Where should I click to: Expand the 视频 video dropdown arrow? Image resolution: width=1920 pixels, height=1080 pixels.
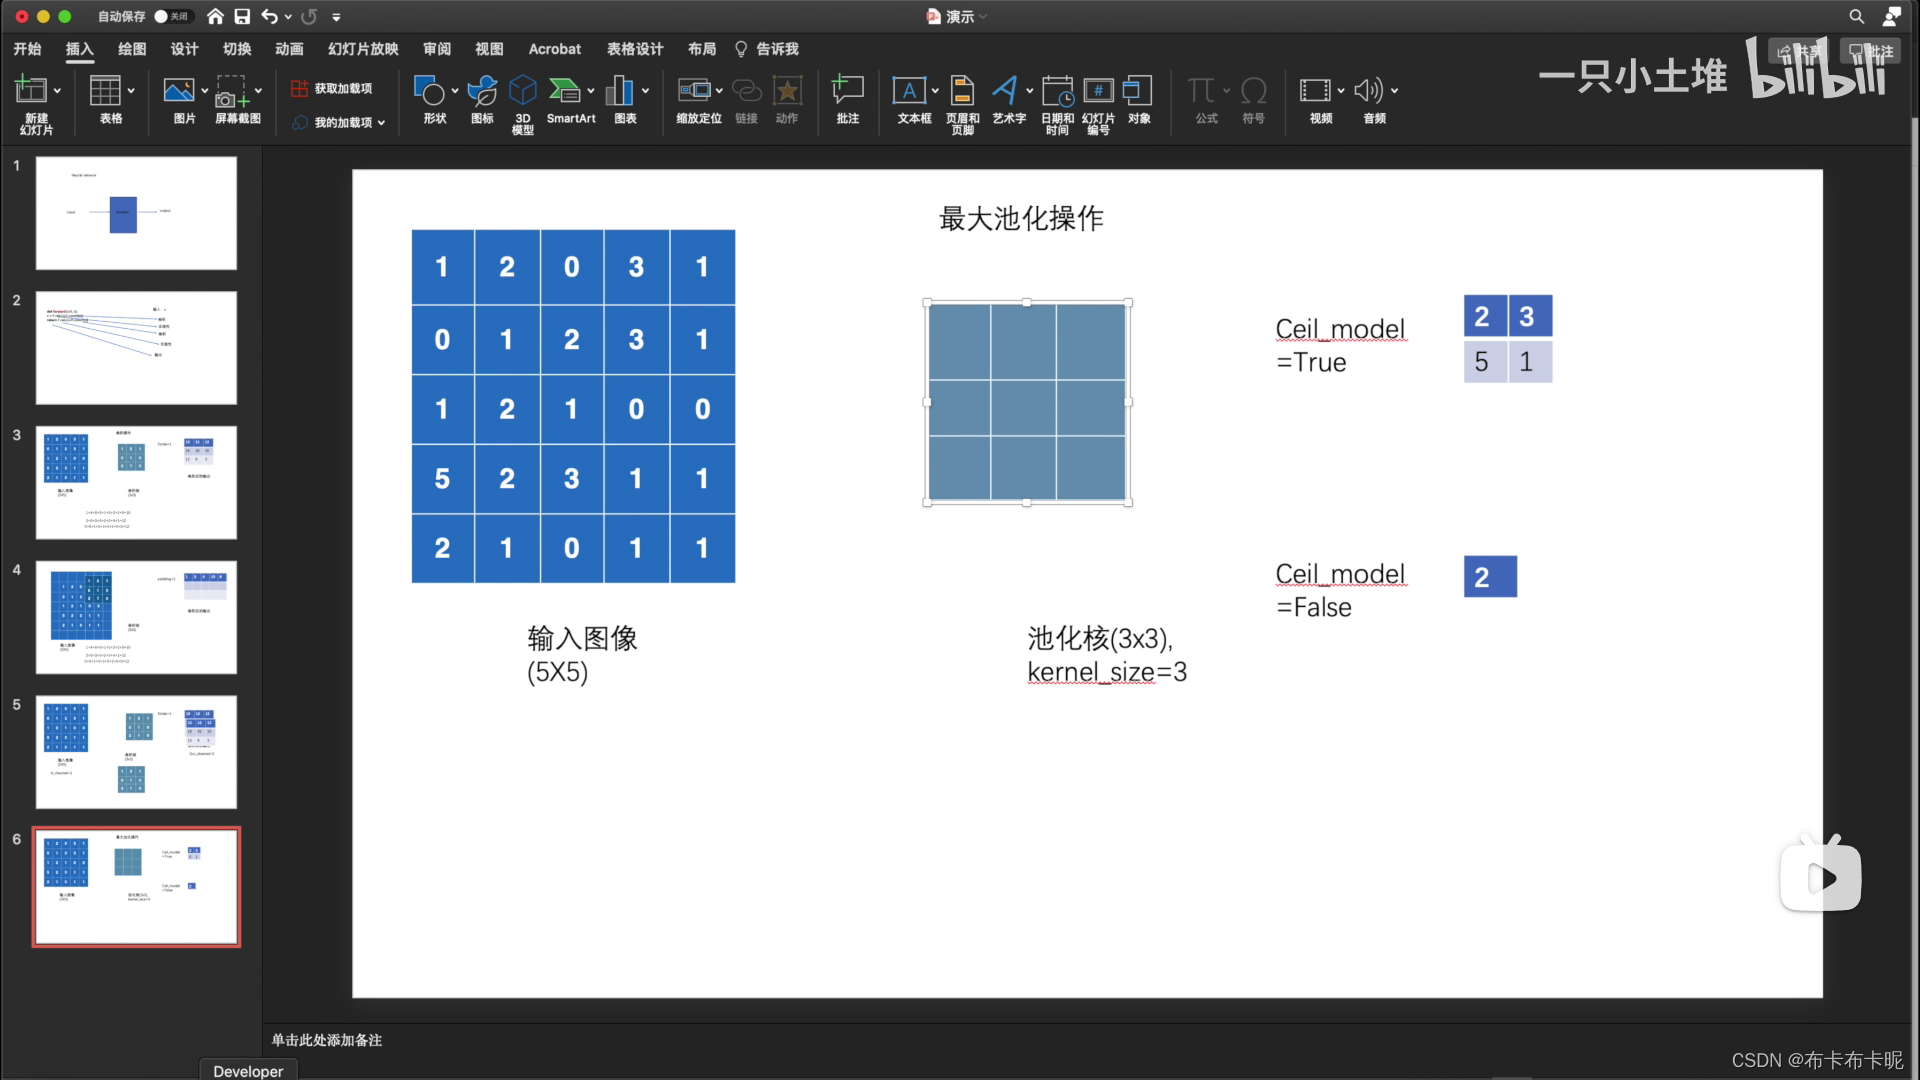(x=1340, y=90)
